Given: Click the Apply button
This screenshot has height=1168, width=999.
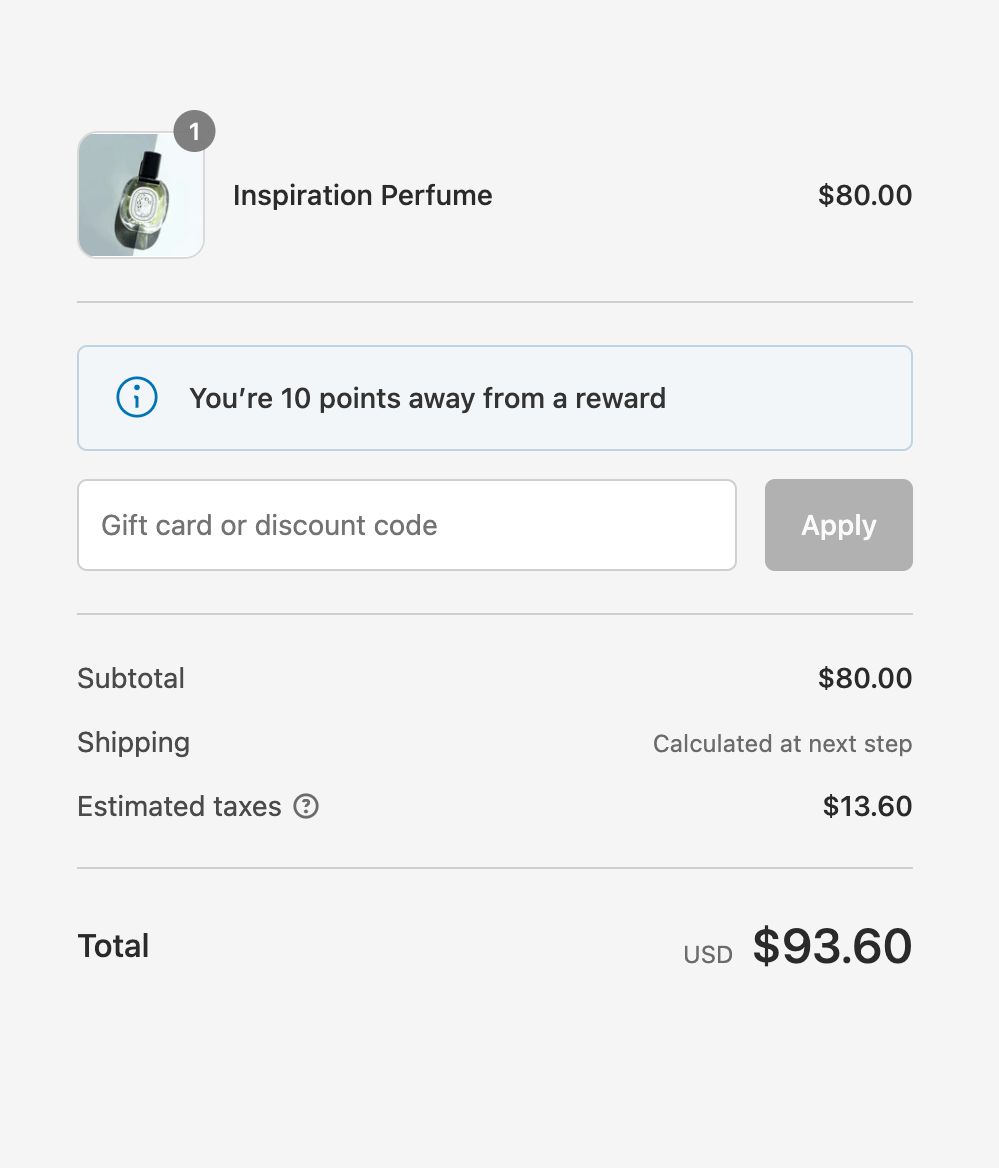Looking at the screenshot, I should [x=838, y=525].
